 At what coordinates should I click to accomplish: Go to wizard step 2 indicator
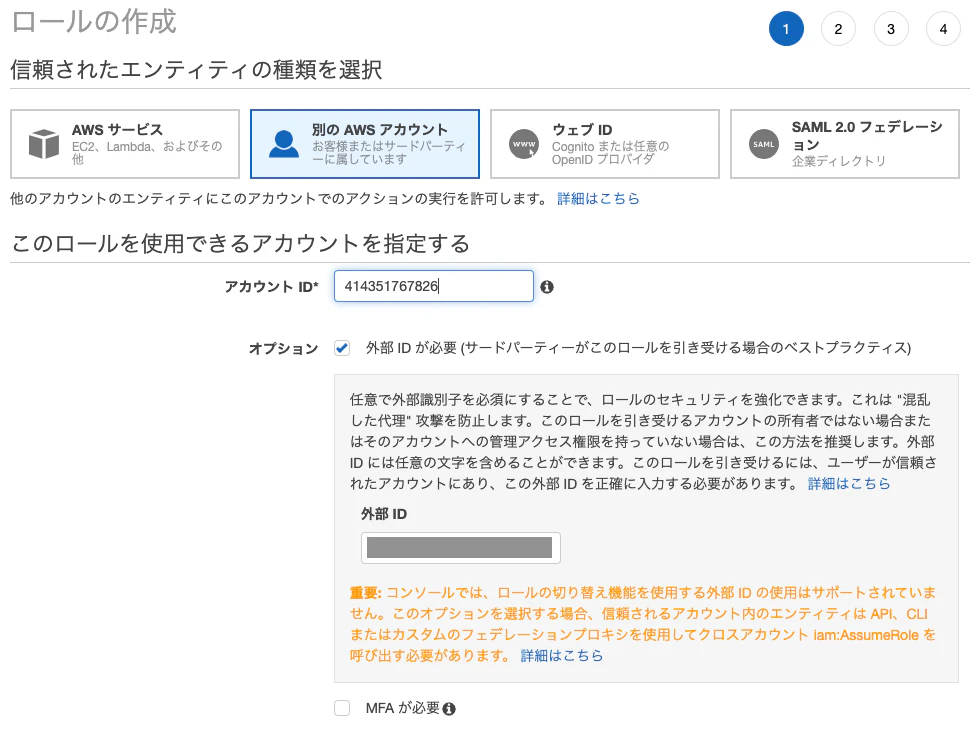point(839,29)
